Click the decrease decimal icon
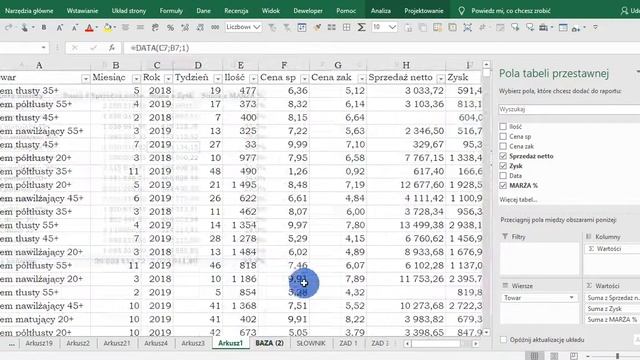This screenshot has height=360, width=640. coord(200,28)
